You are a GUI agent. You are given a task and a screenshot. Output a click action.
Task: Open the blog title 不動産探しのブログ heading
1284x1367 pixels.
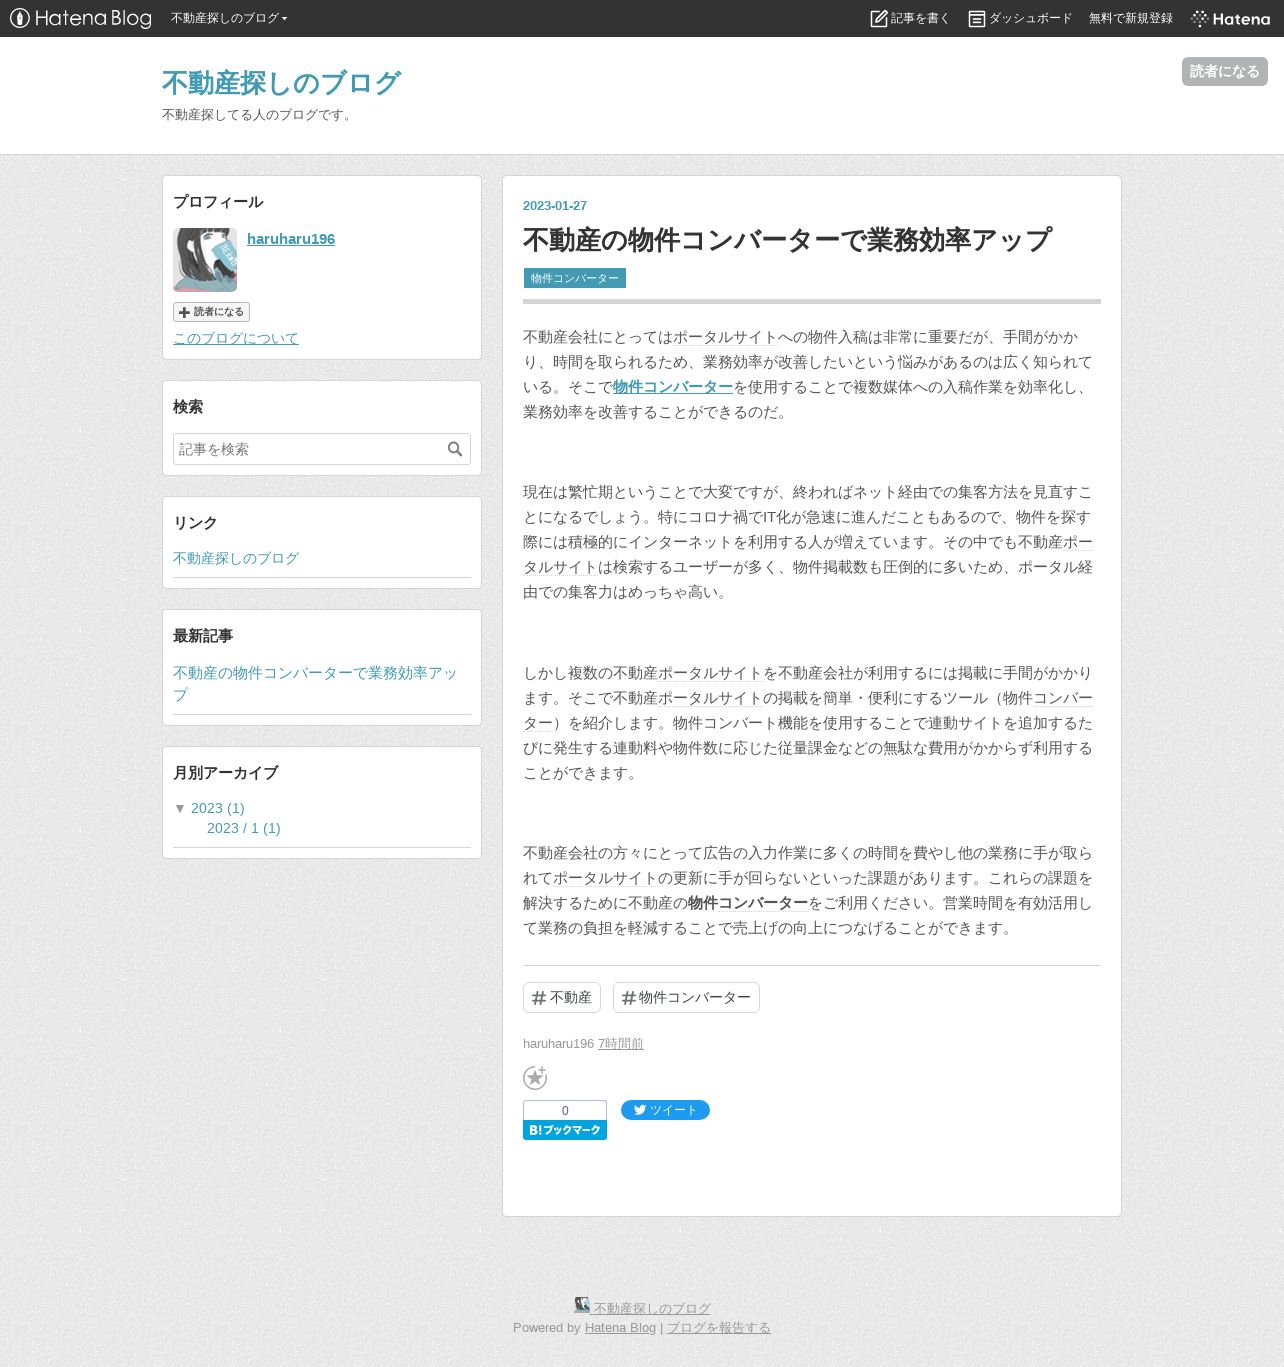pos(281,83)
